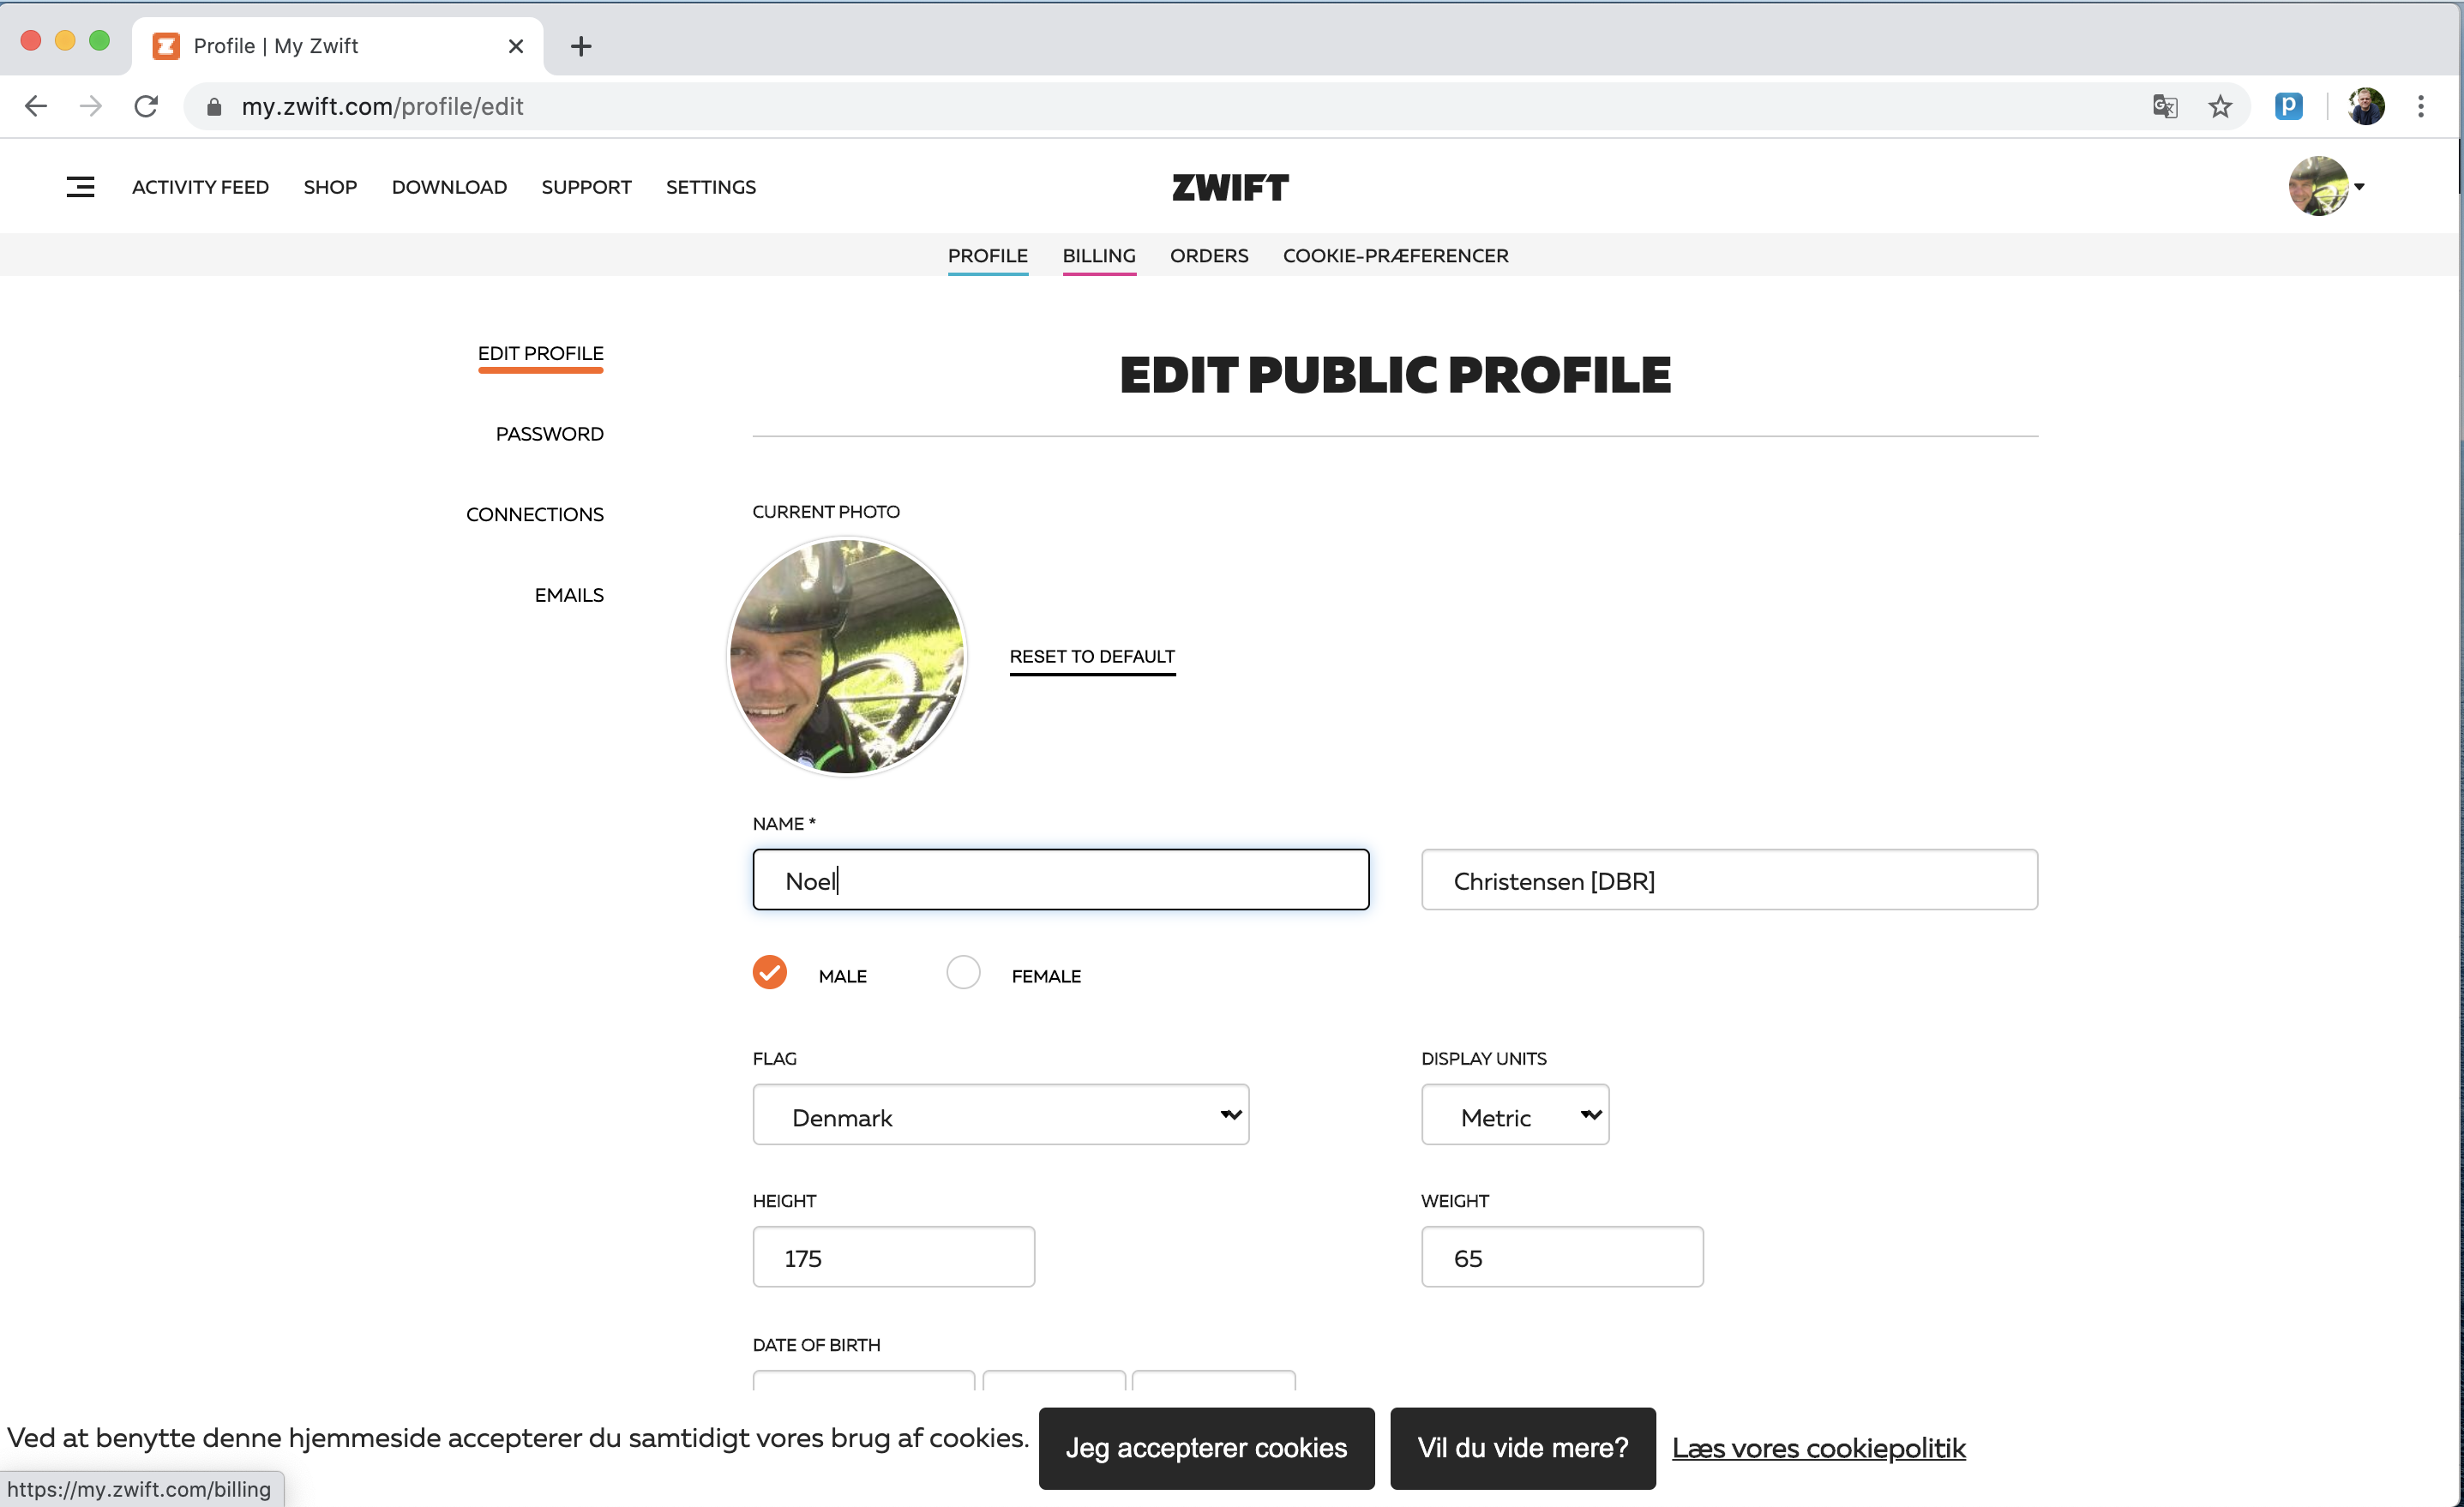Click the translate page icon
Screen dimensions: 2464x1507
click(x=2165, y=106)
